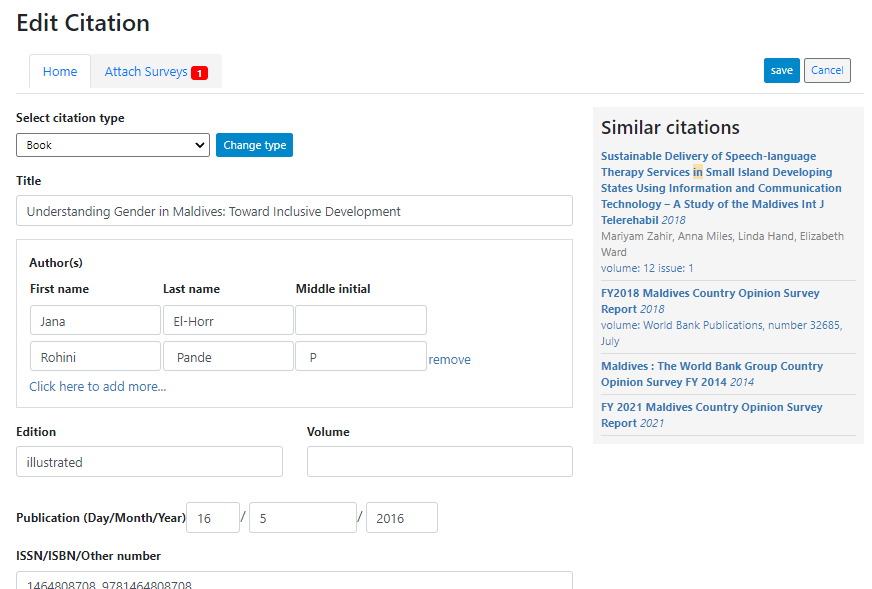Select the first name field containing Jana

pyautogui.click(x=95, y=320)
